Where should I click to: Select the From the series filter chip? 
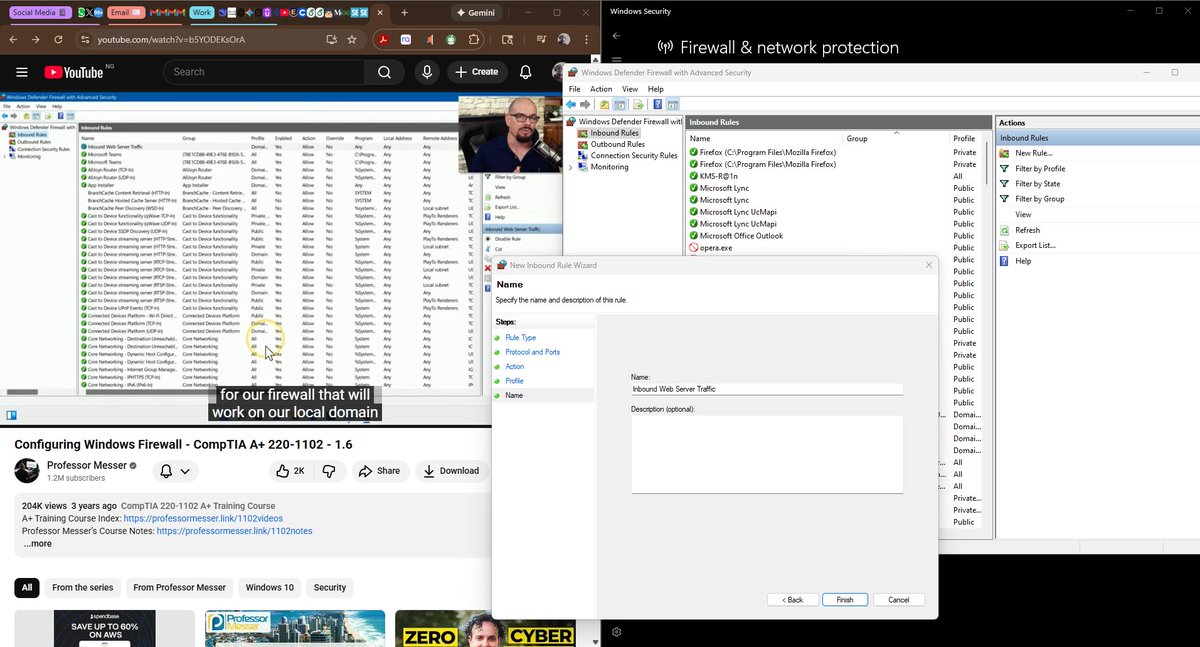[83, 587]
